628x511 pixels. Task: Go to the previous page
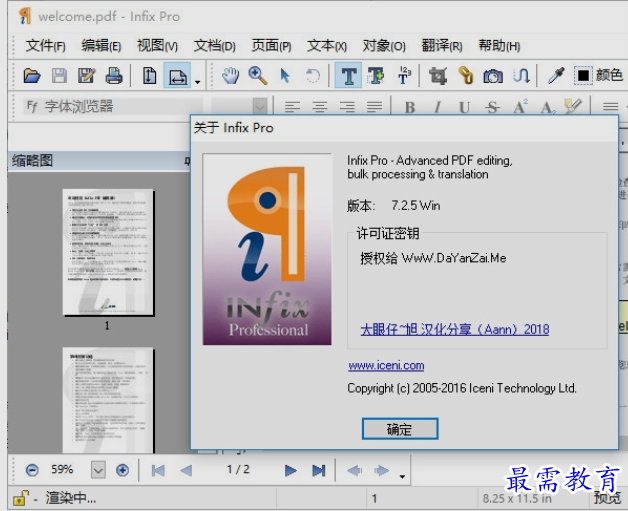pyautogui.click(x=186, y=470)
